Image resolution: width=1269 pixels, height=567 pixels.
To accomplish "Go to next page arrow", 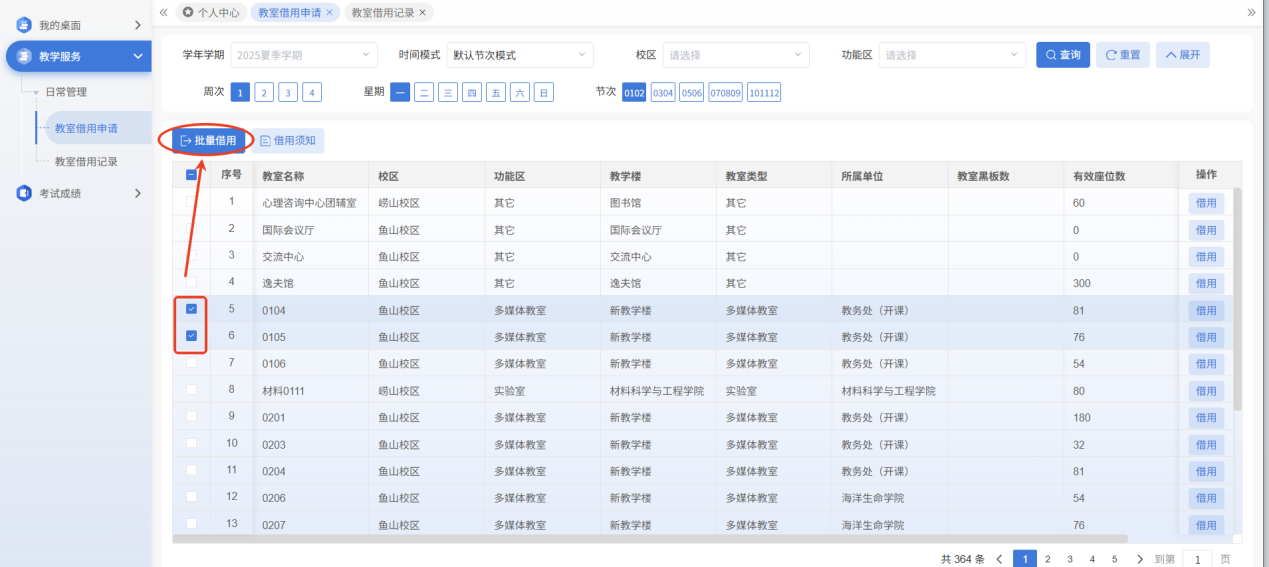I will [1140, 559].
